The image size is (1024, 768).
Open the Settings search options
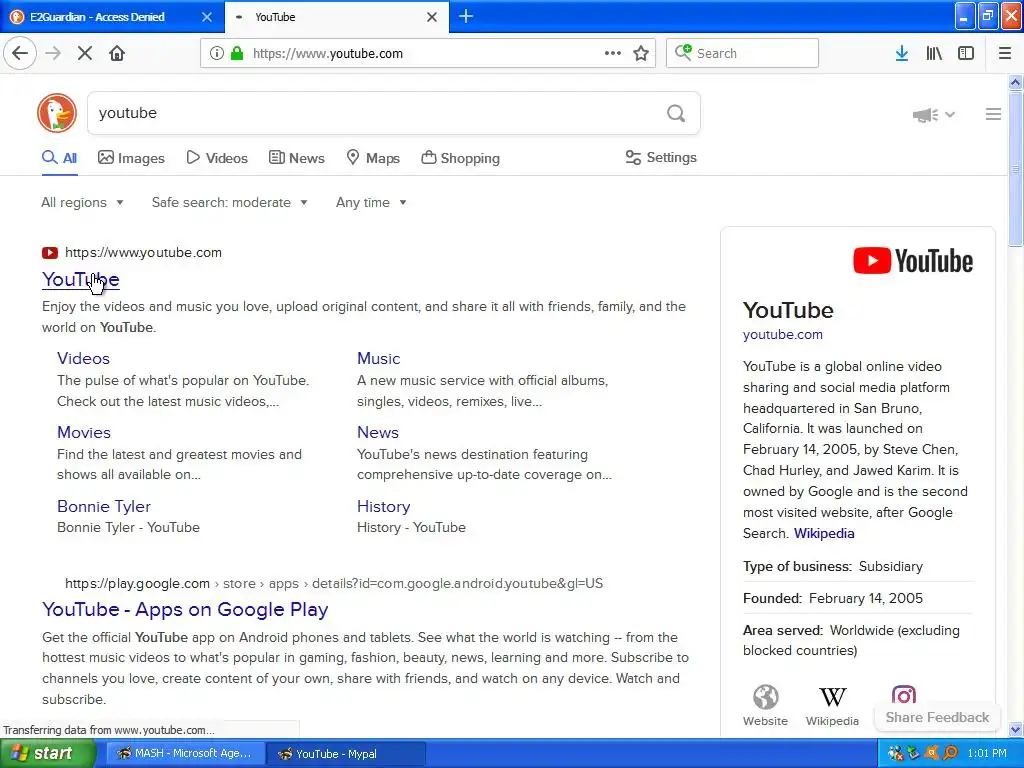coord(661,157)
